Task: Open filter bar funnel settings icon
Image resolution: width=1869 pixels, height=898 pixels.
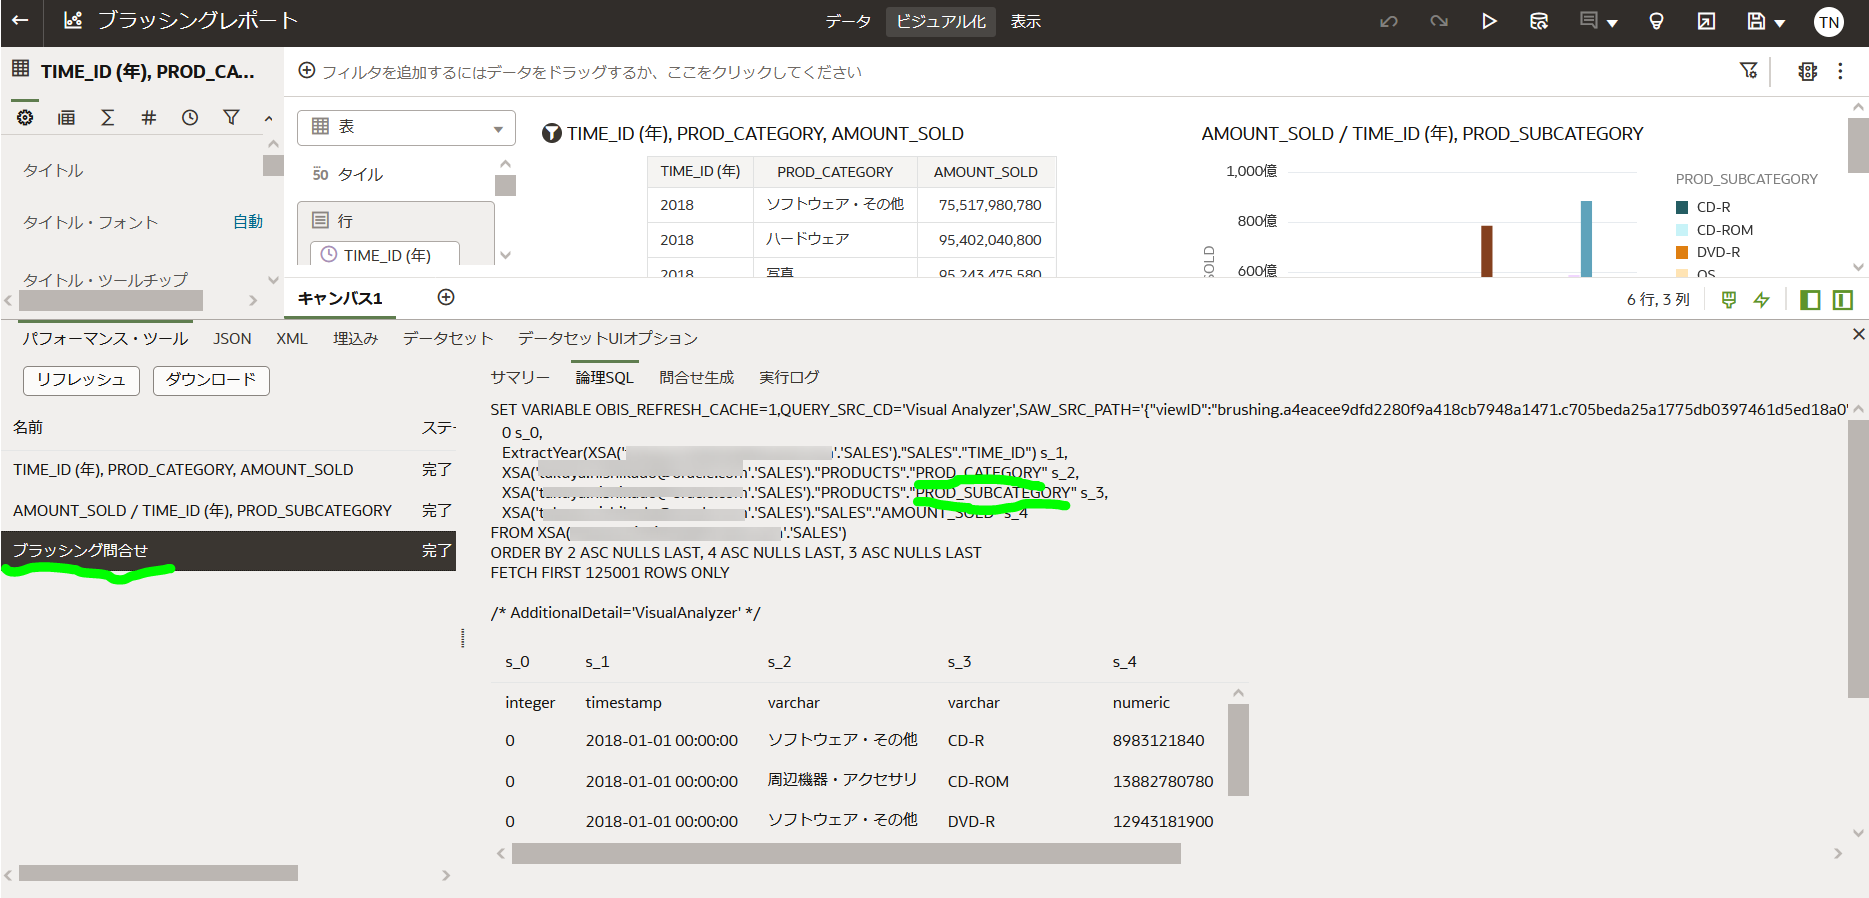Action: pos(1748,71)
